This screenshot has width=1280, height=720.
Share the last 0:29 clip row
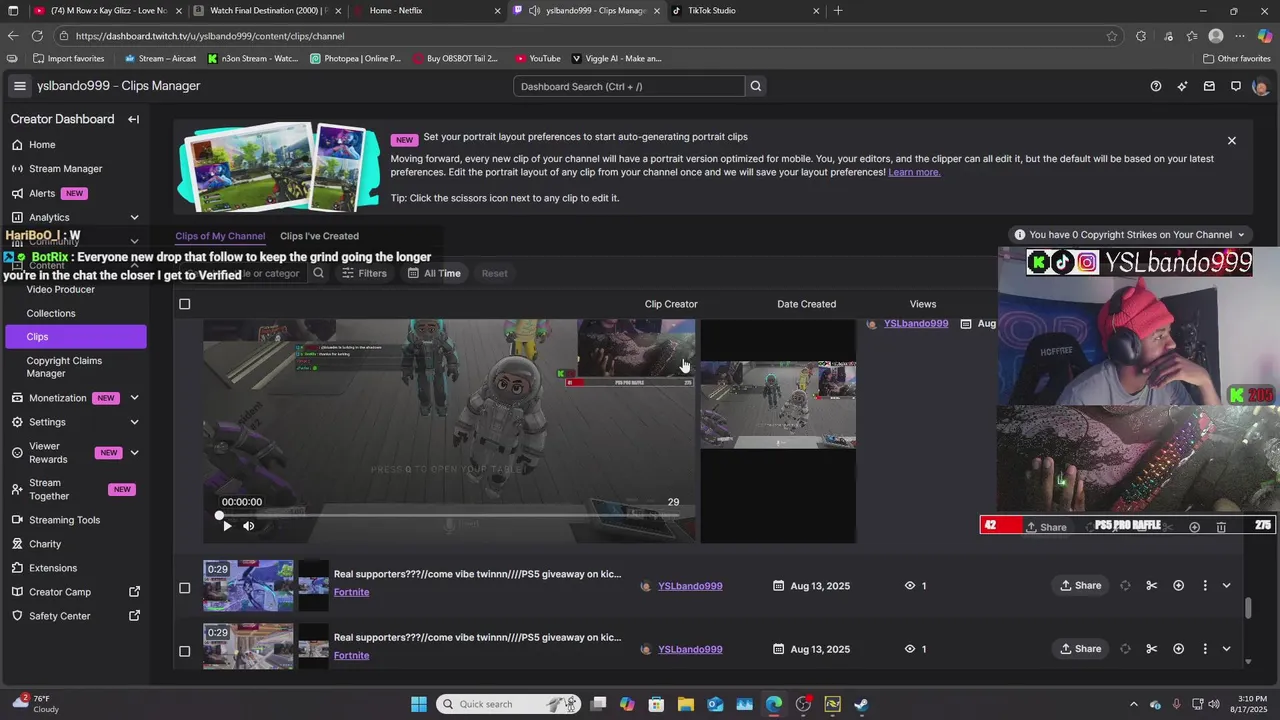[1081, 649]
